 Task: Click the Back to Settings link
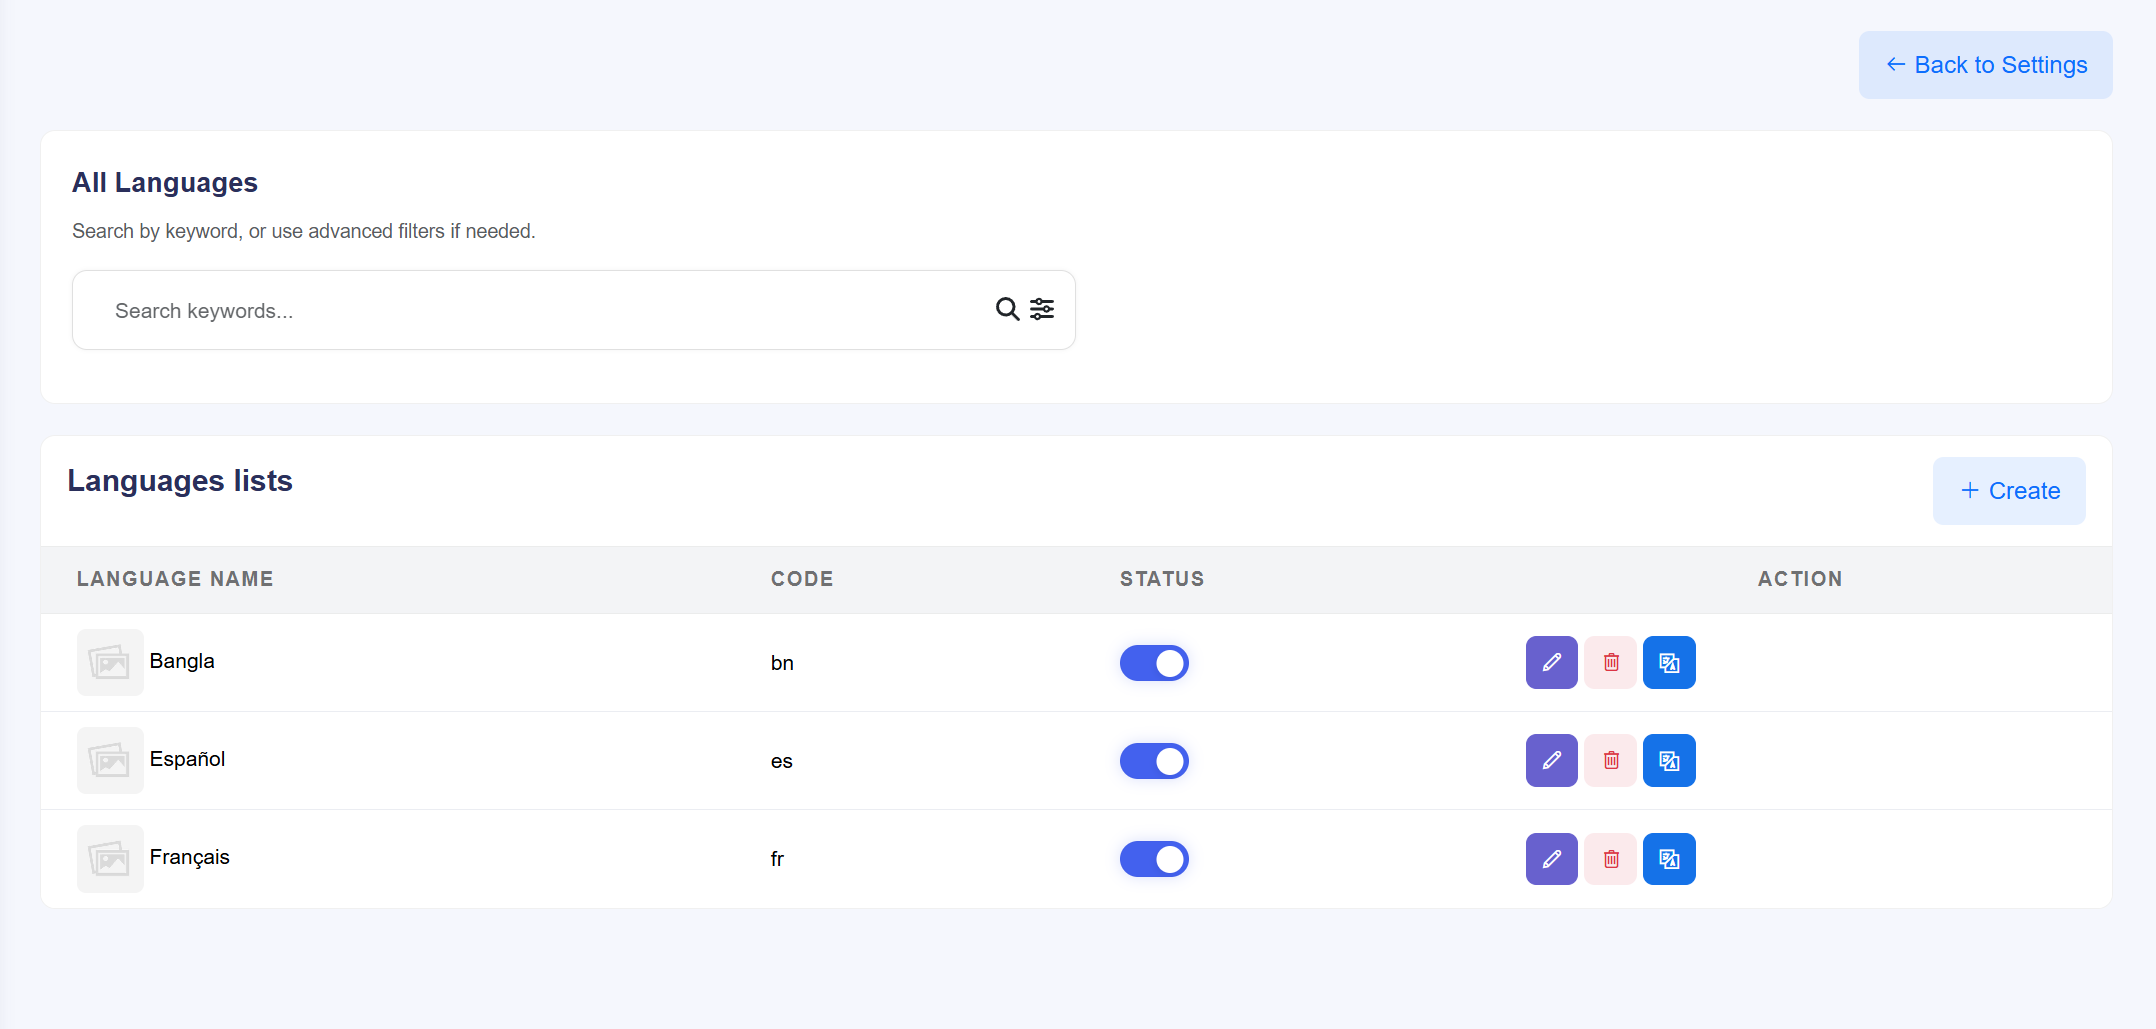coord(1985,64)
